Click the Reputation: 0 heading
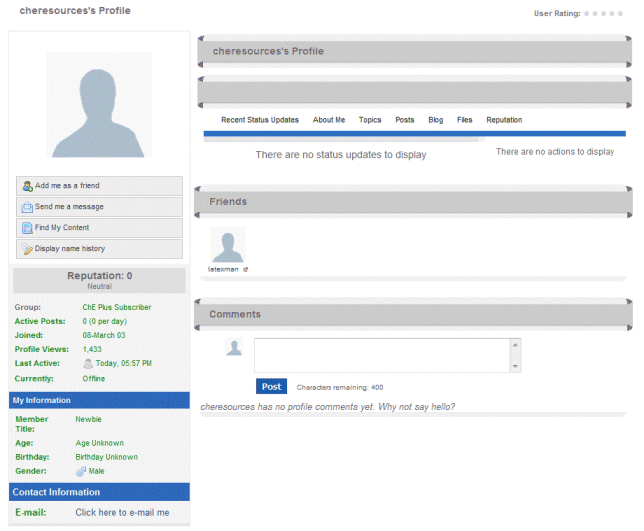Screen dimensions: 644x531 [99, 276]
